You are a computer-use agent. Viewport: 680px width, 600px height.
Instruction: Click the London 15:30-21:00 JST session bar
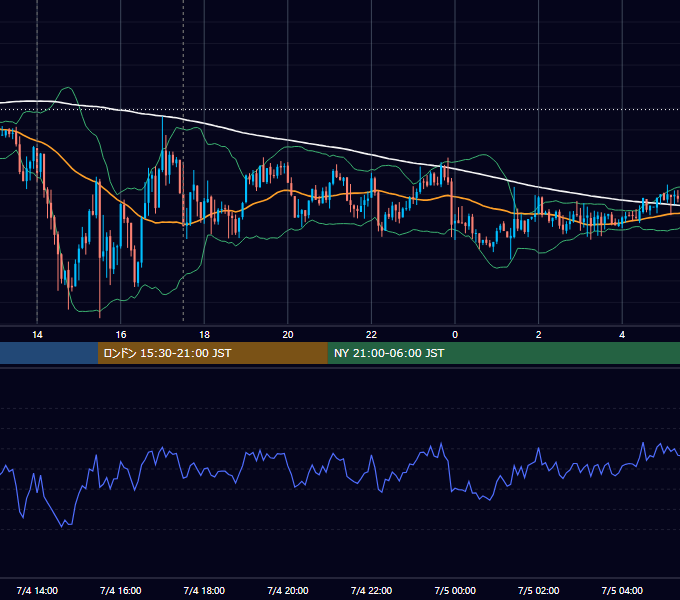point(212,353)
